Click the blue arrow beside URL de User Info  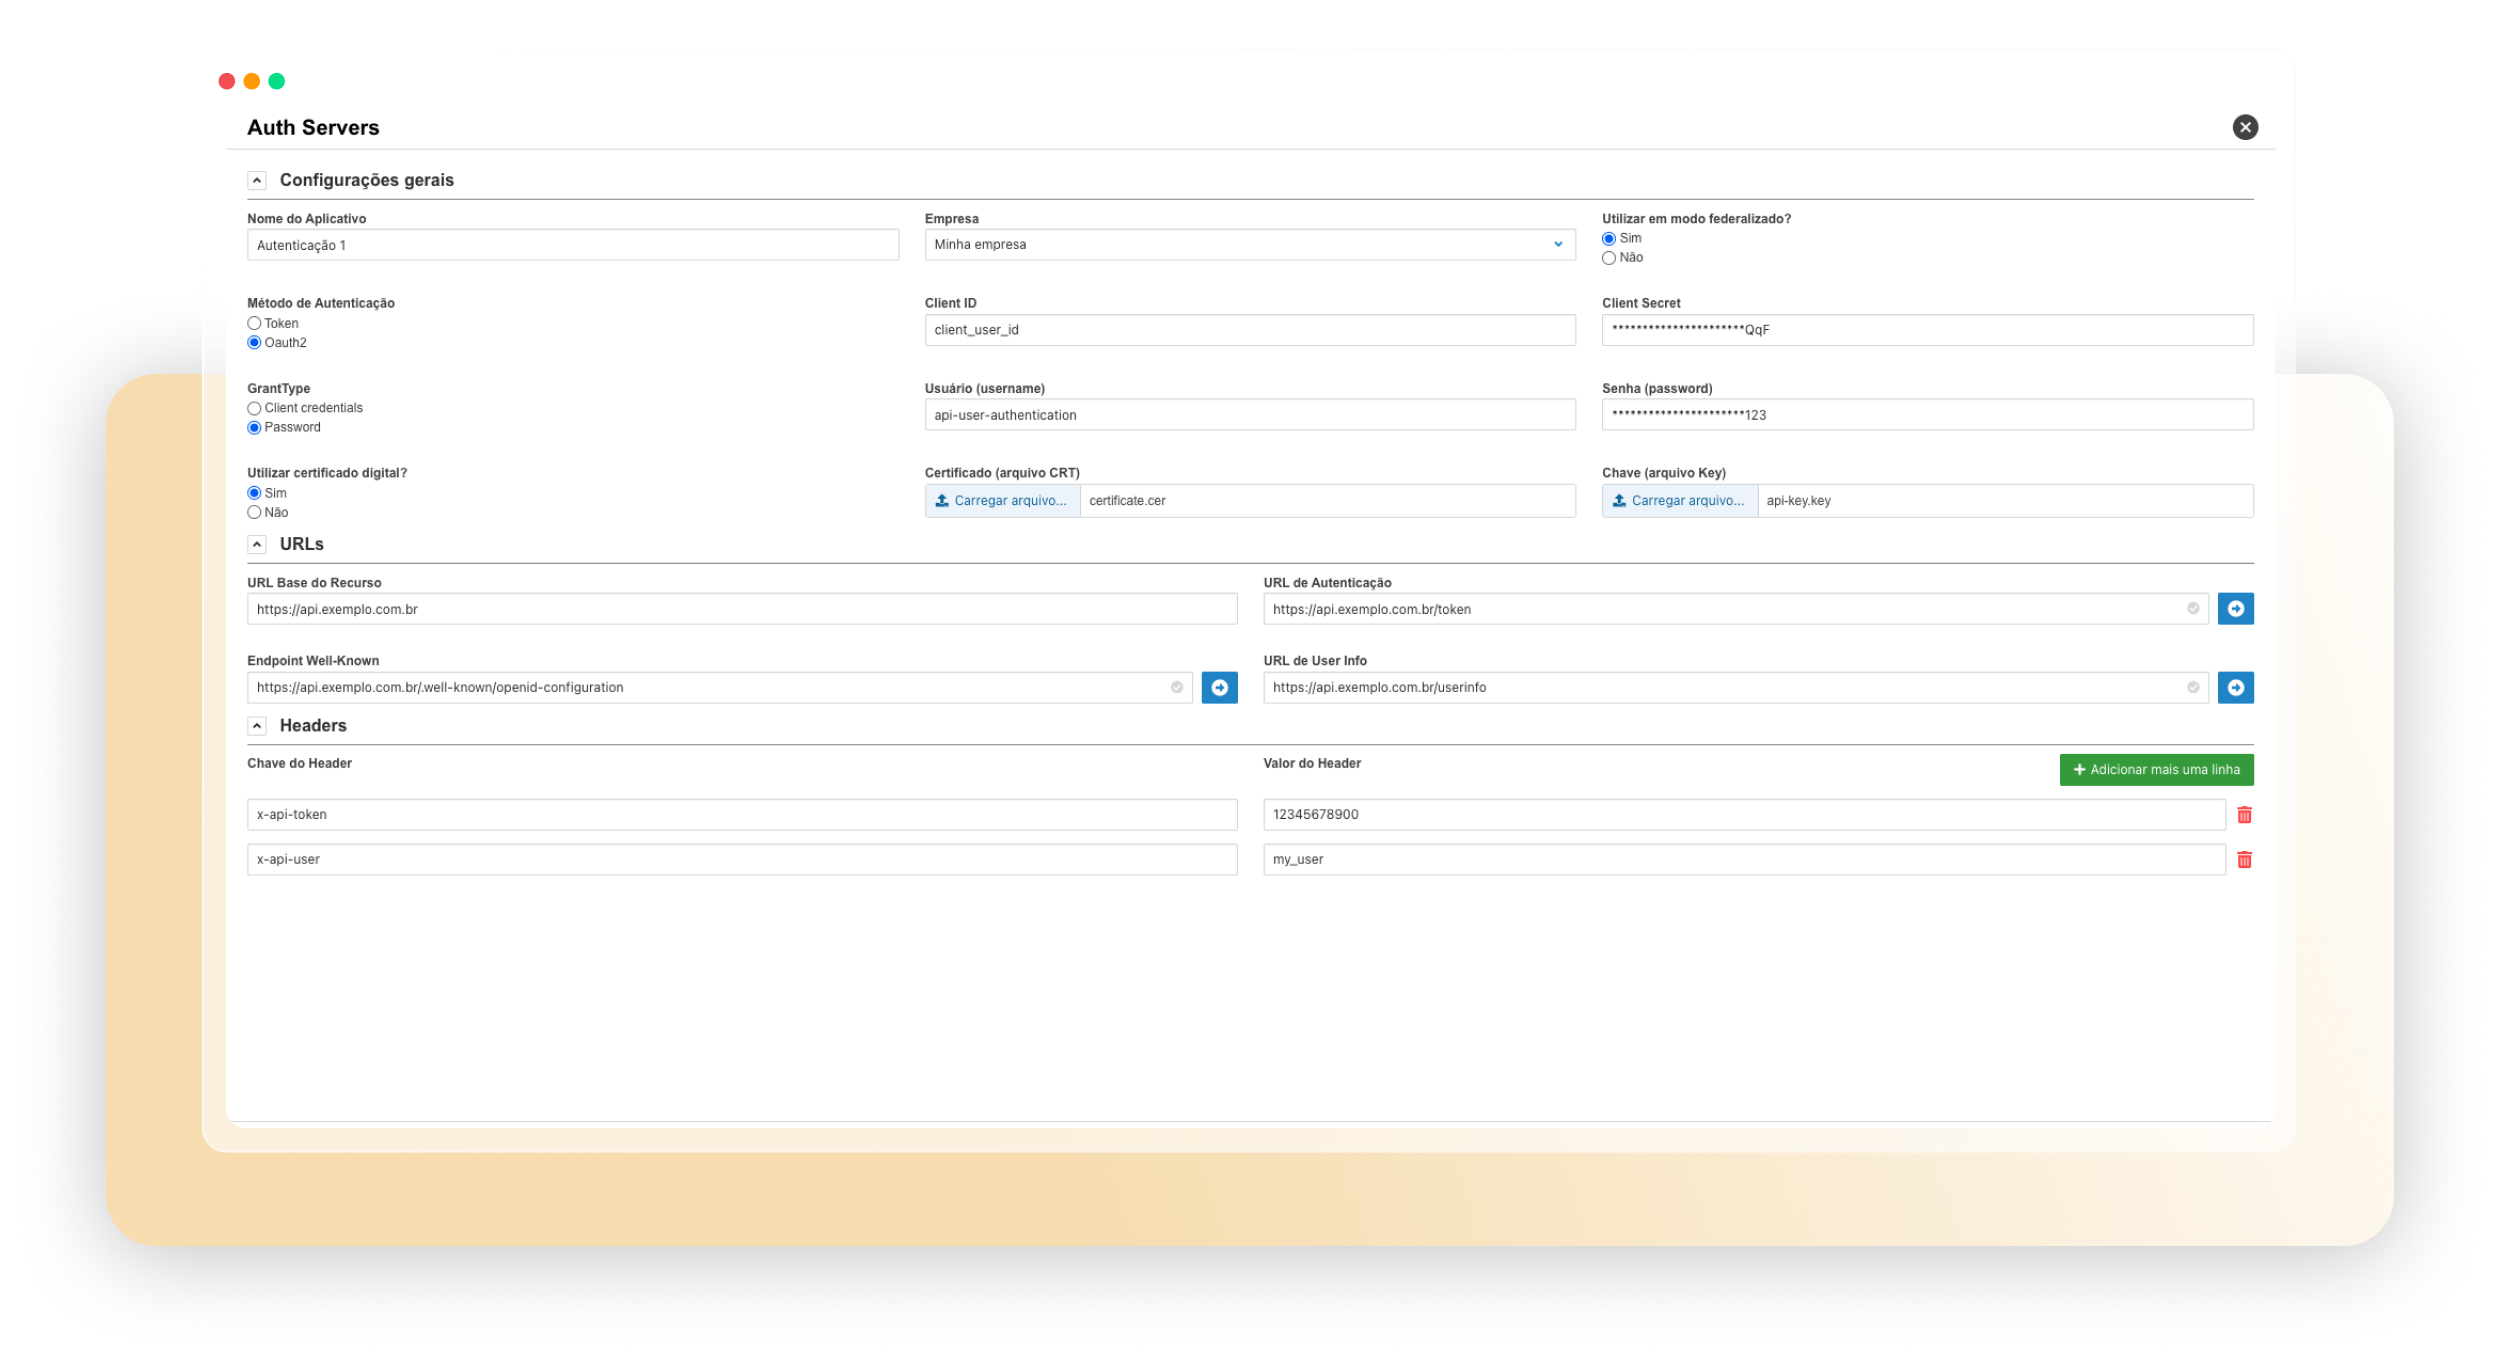pyautogui.click(x=2236, y=687)
